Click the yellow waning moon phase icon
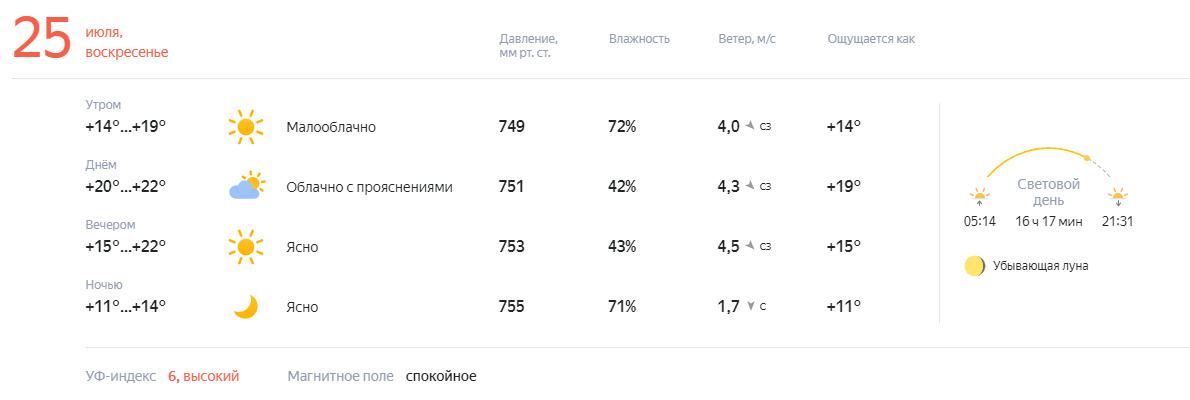This screenshot has height=400, width=1190. click(x=974, y=266)
